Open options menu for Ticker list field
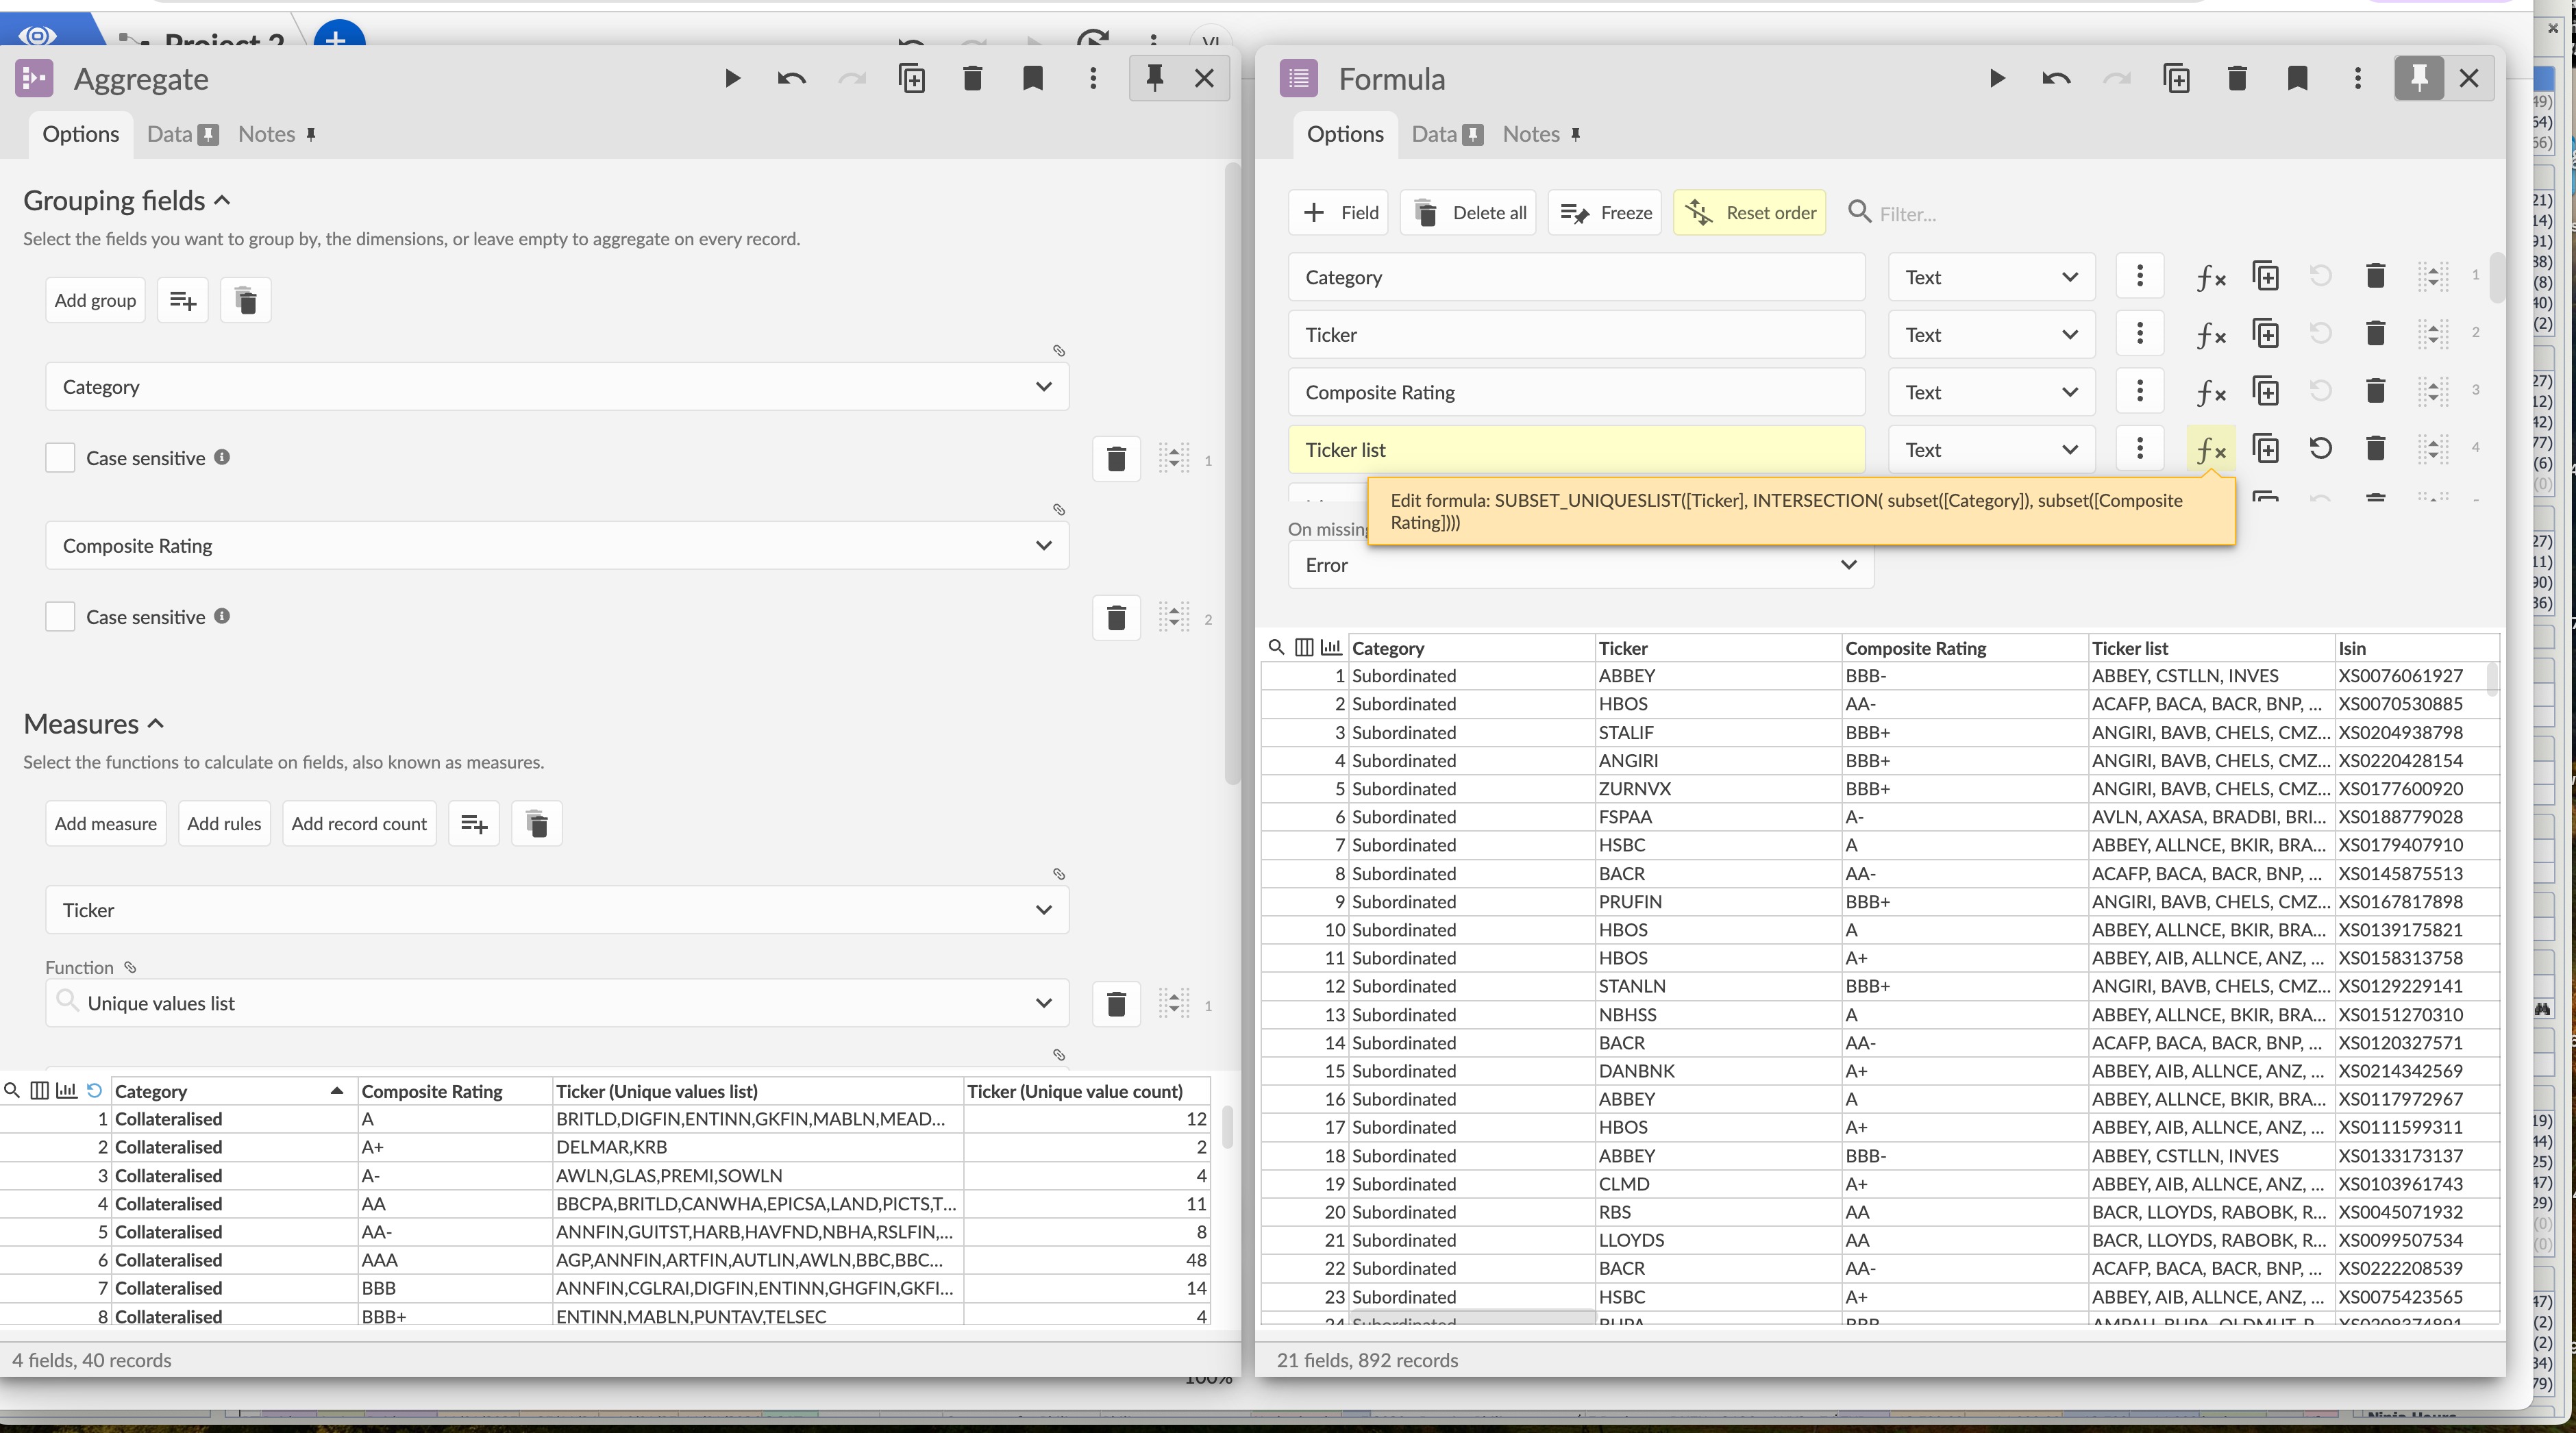 (x=2140, y=449)
